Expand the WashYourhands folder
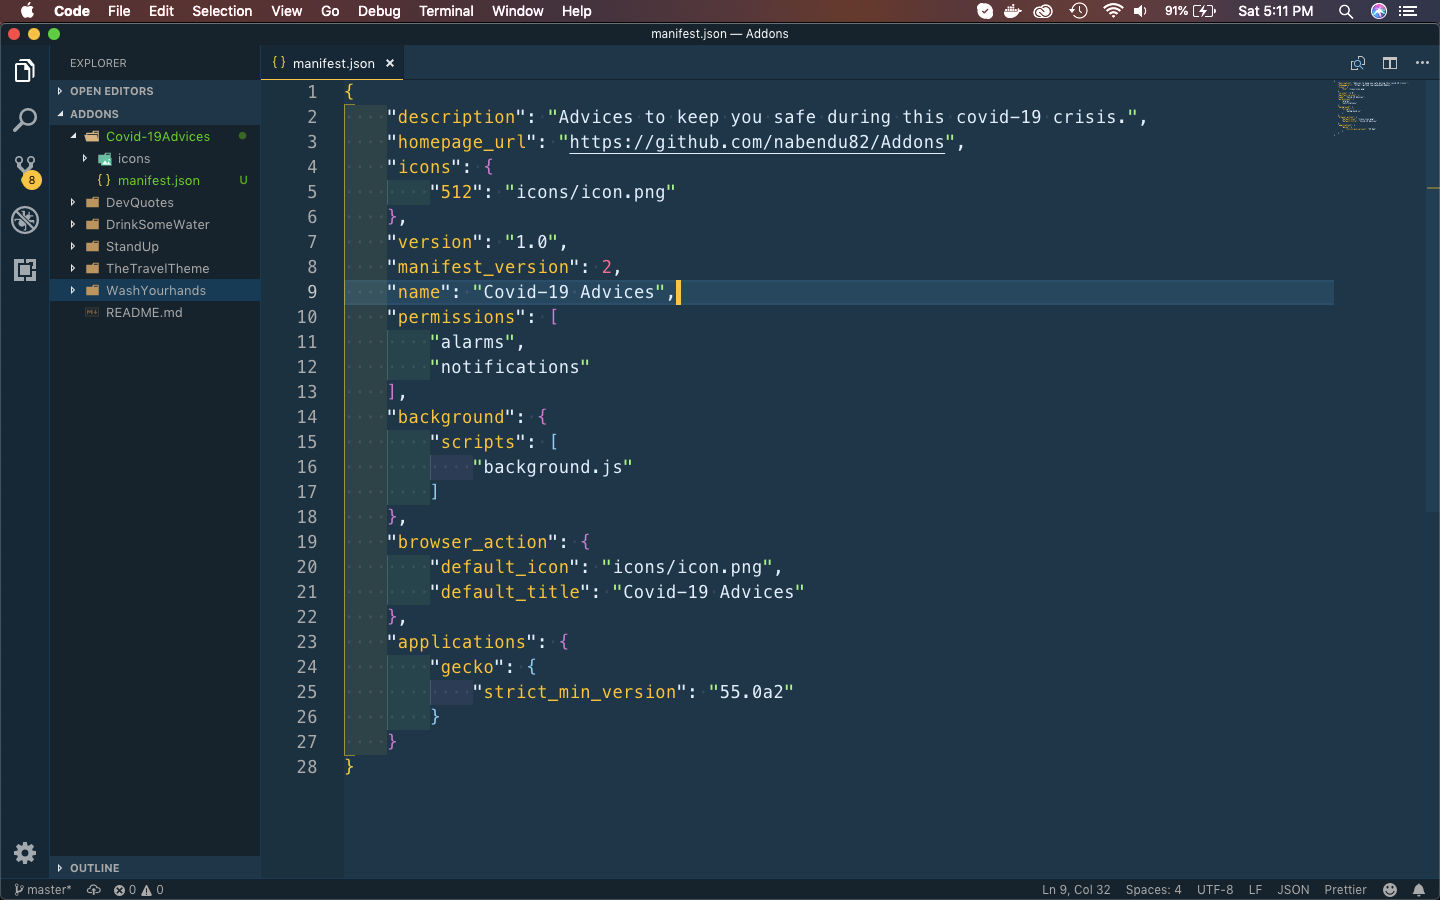The width and height of the screenshot is (1440, 900). coord(73,290)
